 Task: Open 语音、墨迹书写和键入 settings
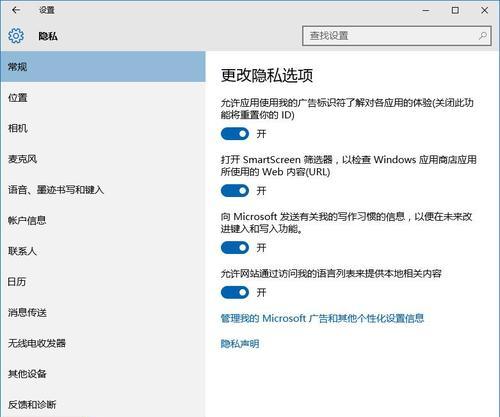(x=103, y=190)
